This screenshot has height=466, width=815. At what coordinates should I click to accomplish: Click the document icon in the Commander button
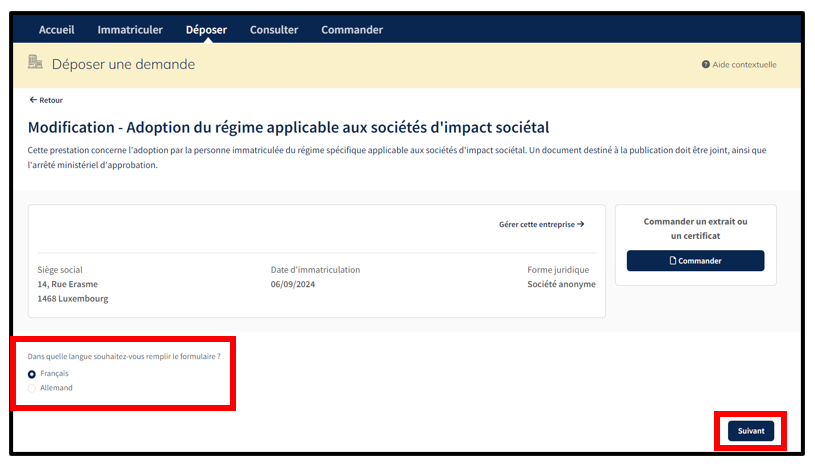pos(672,261)
